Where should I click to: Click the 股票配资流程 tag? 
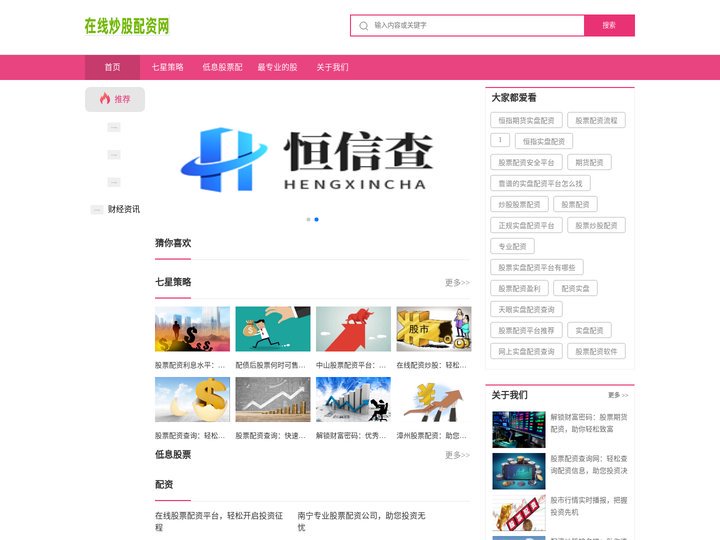[596, 120]
